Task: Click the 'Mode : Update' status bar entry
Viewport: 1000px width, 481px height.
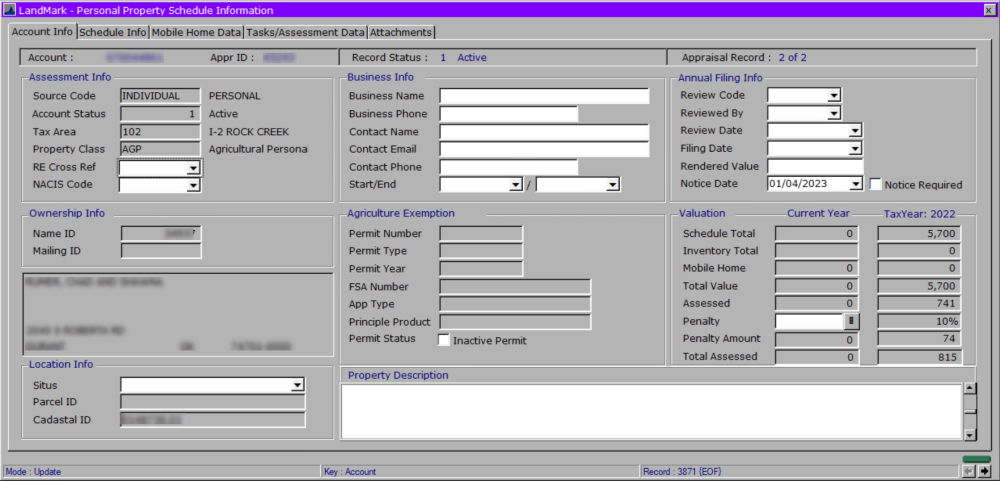Action: tap(33, 472)
